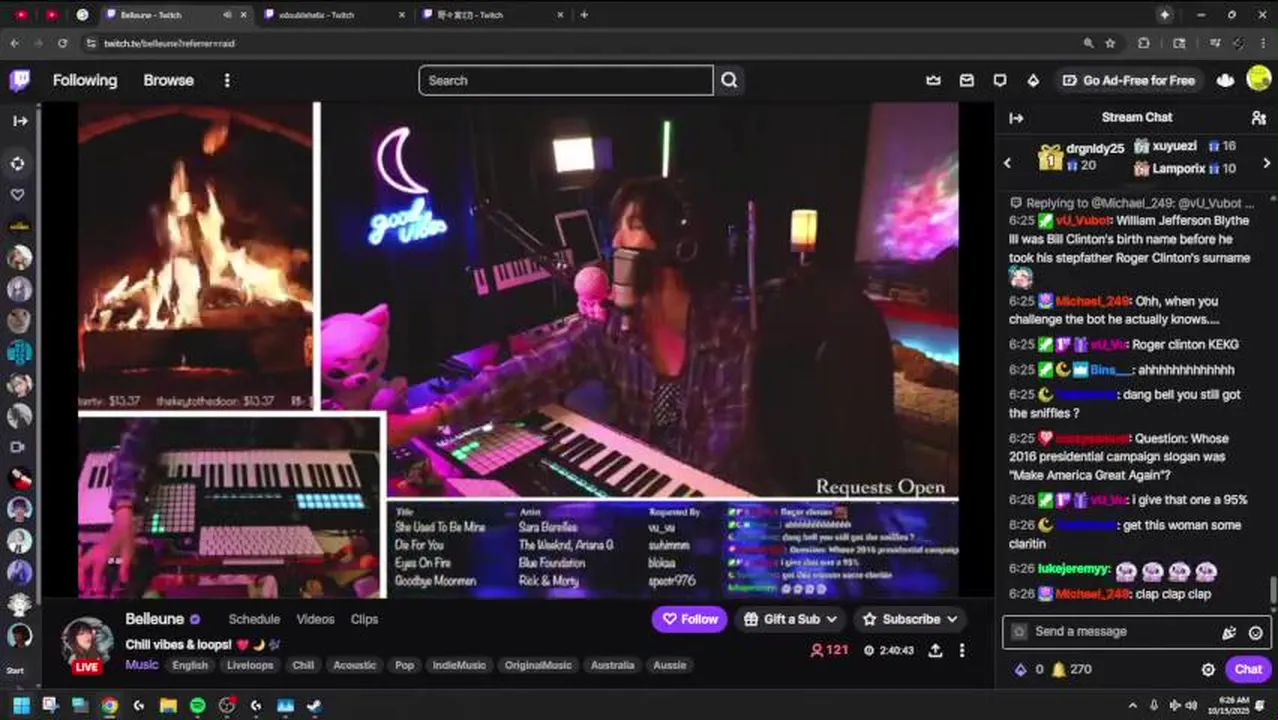The image size is (1278, 720).
Task: Open the notifications inbox icon
Action: (967, 80)
